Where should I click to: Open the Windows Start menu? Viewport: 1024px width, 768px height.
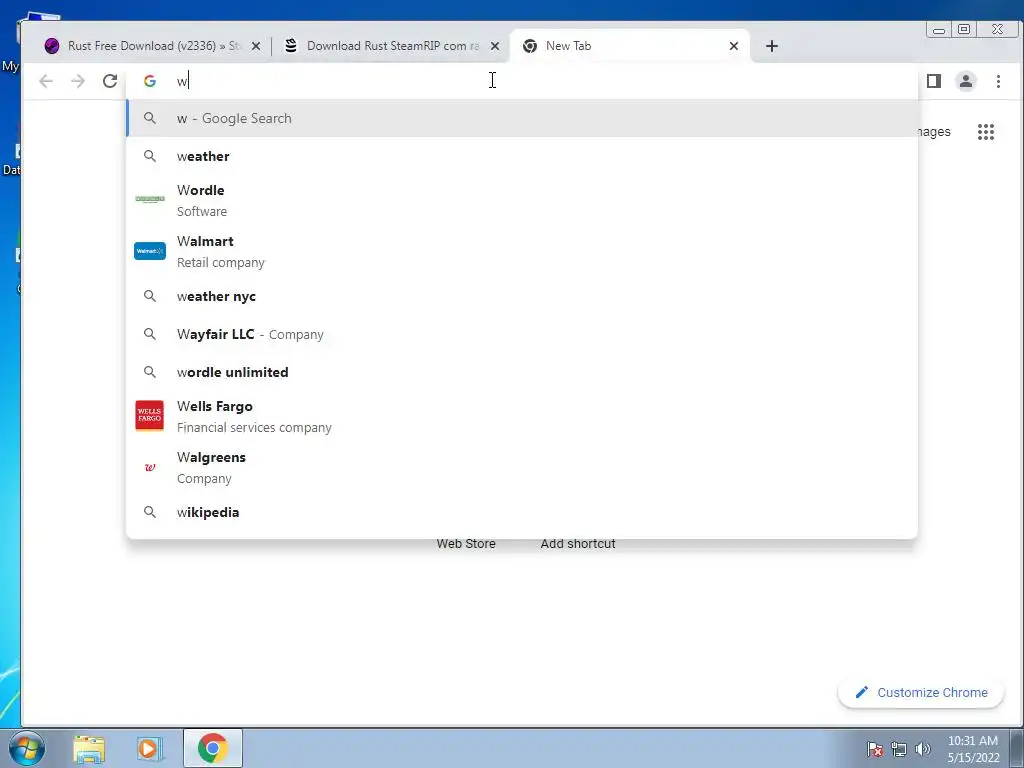(x=26, y=748)
